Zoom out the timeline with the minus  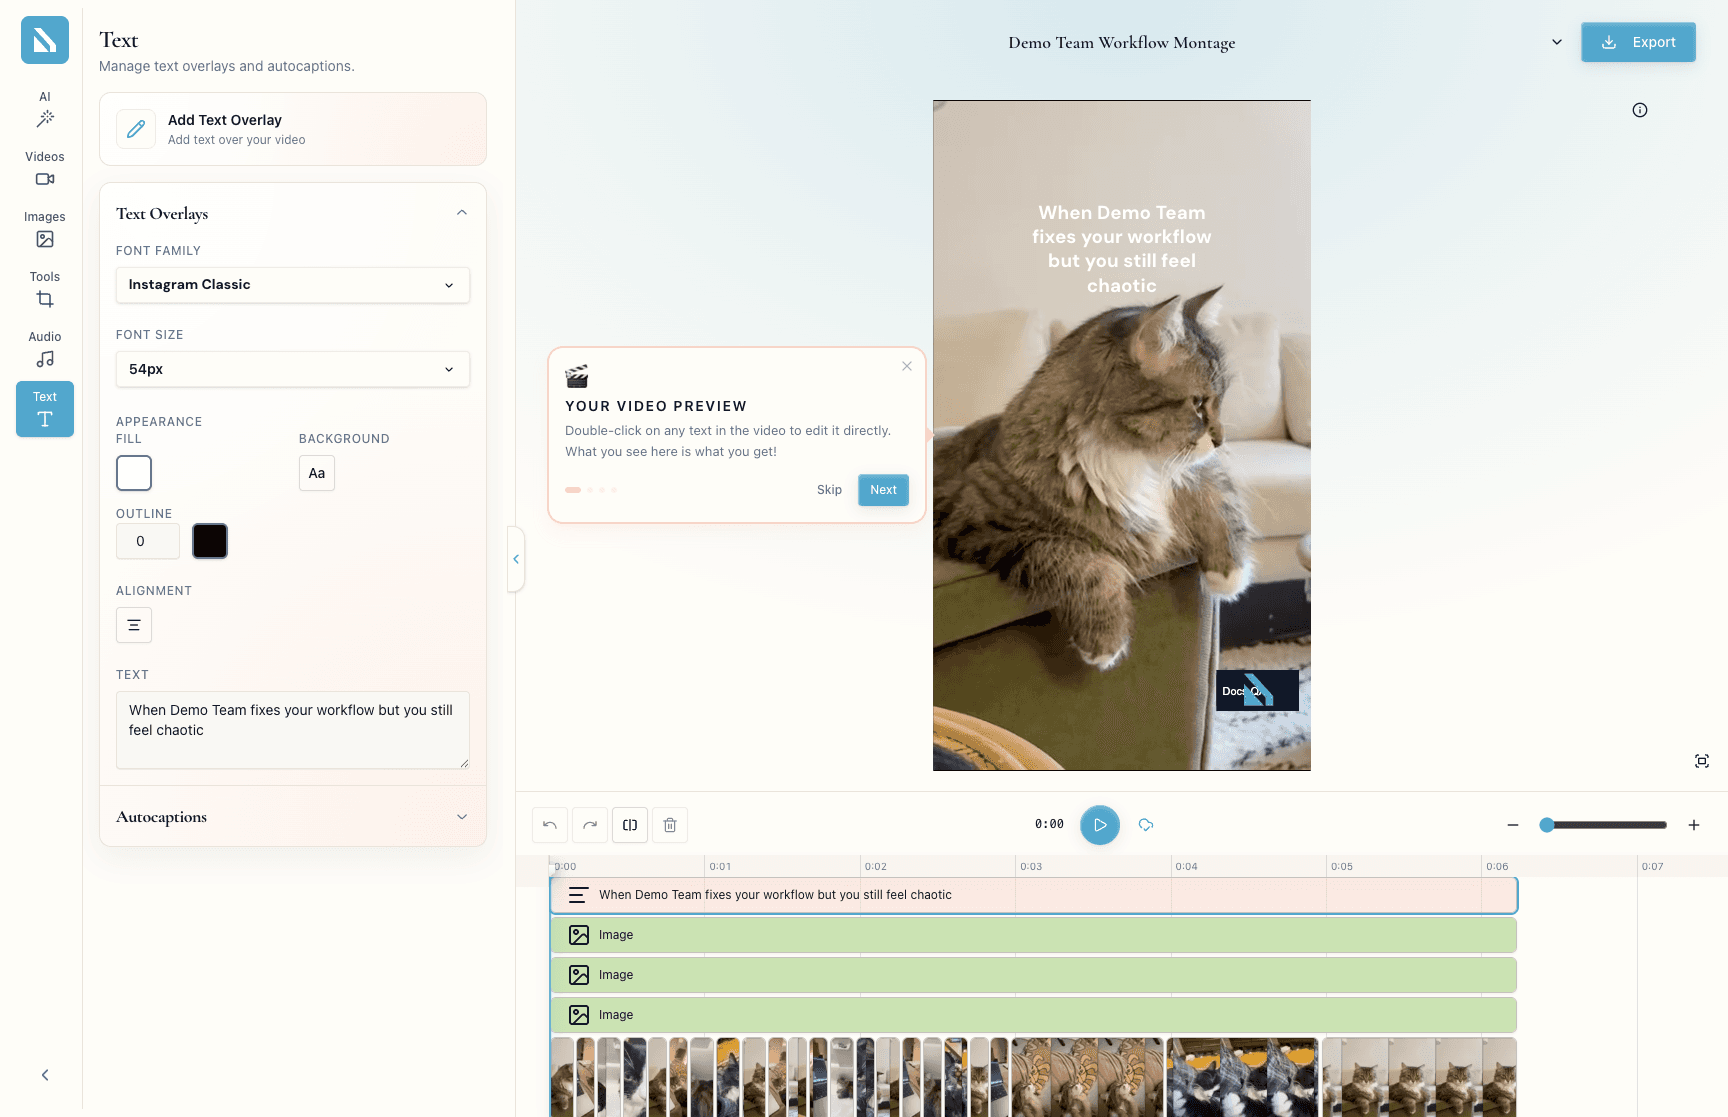tap(1513, 825)
